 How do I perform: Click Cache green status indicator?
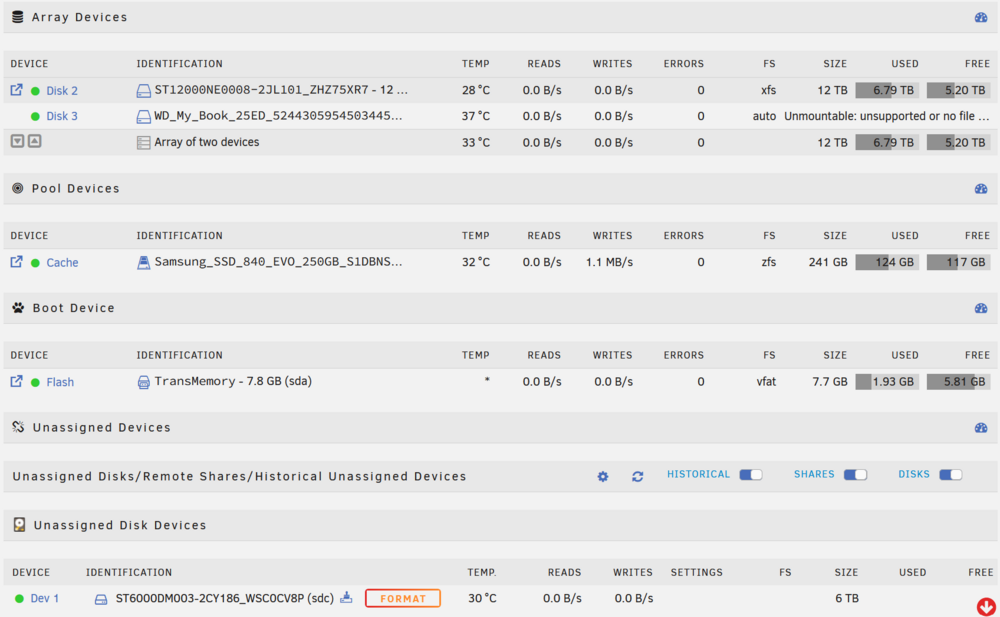(x=35, y=263)
